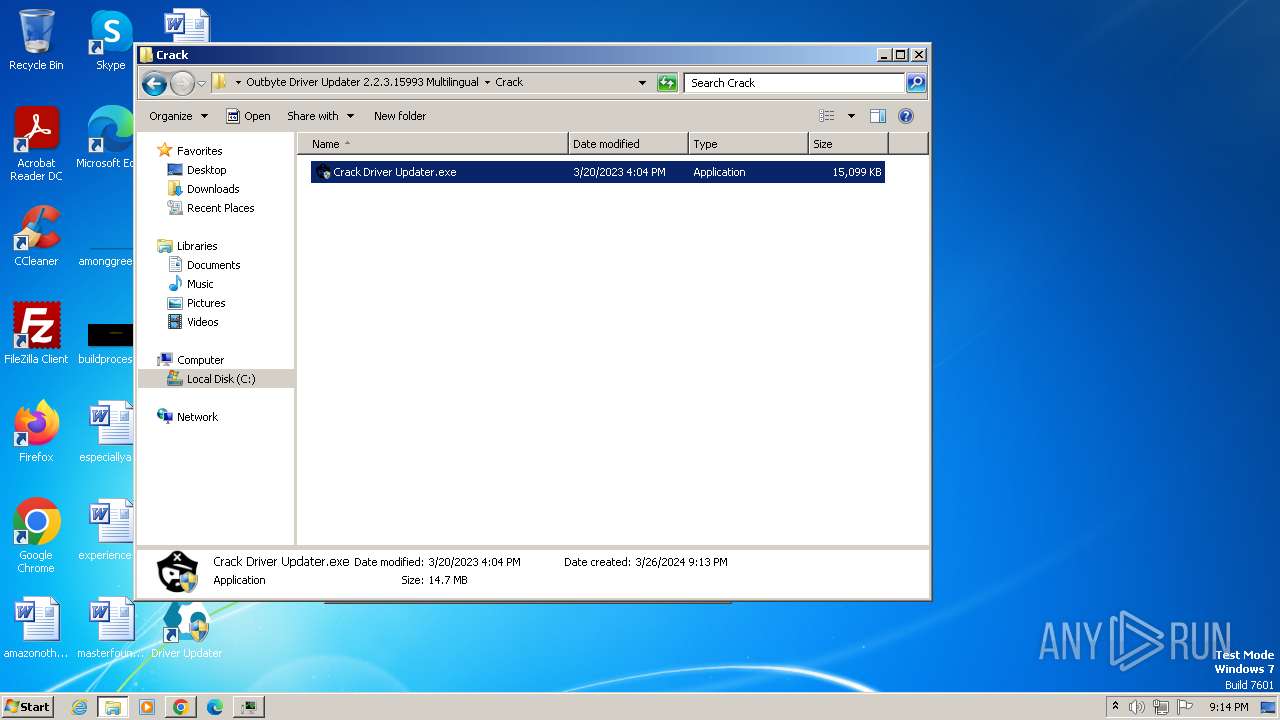Go back with the Explorer Back arrow
Viewport: 1280px width, 720px height.
point(154,83)
